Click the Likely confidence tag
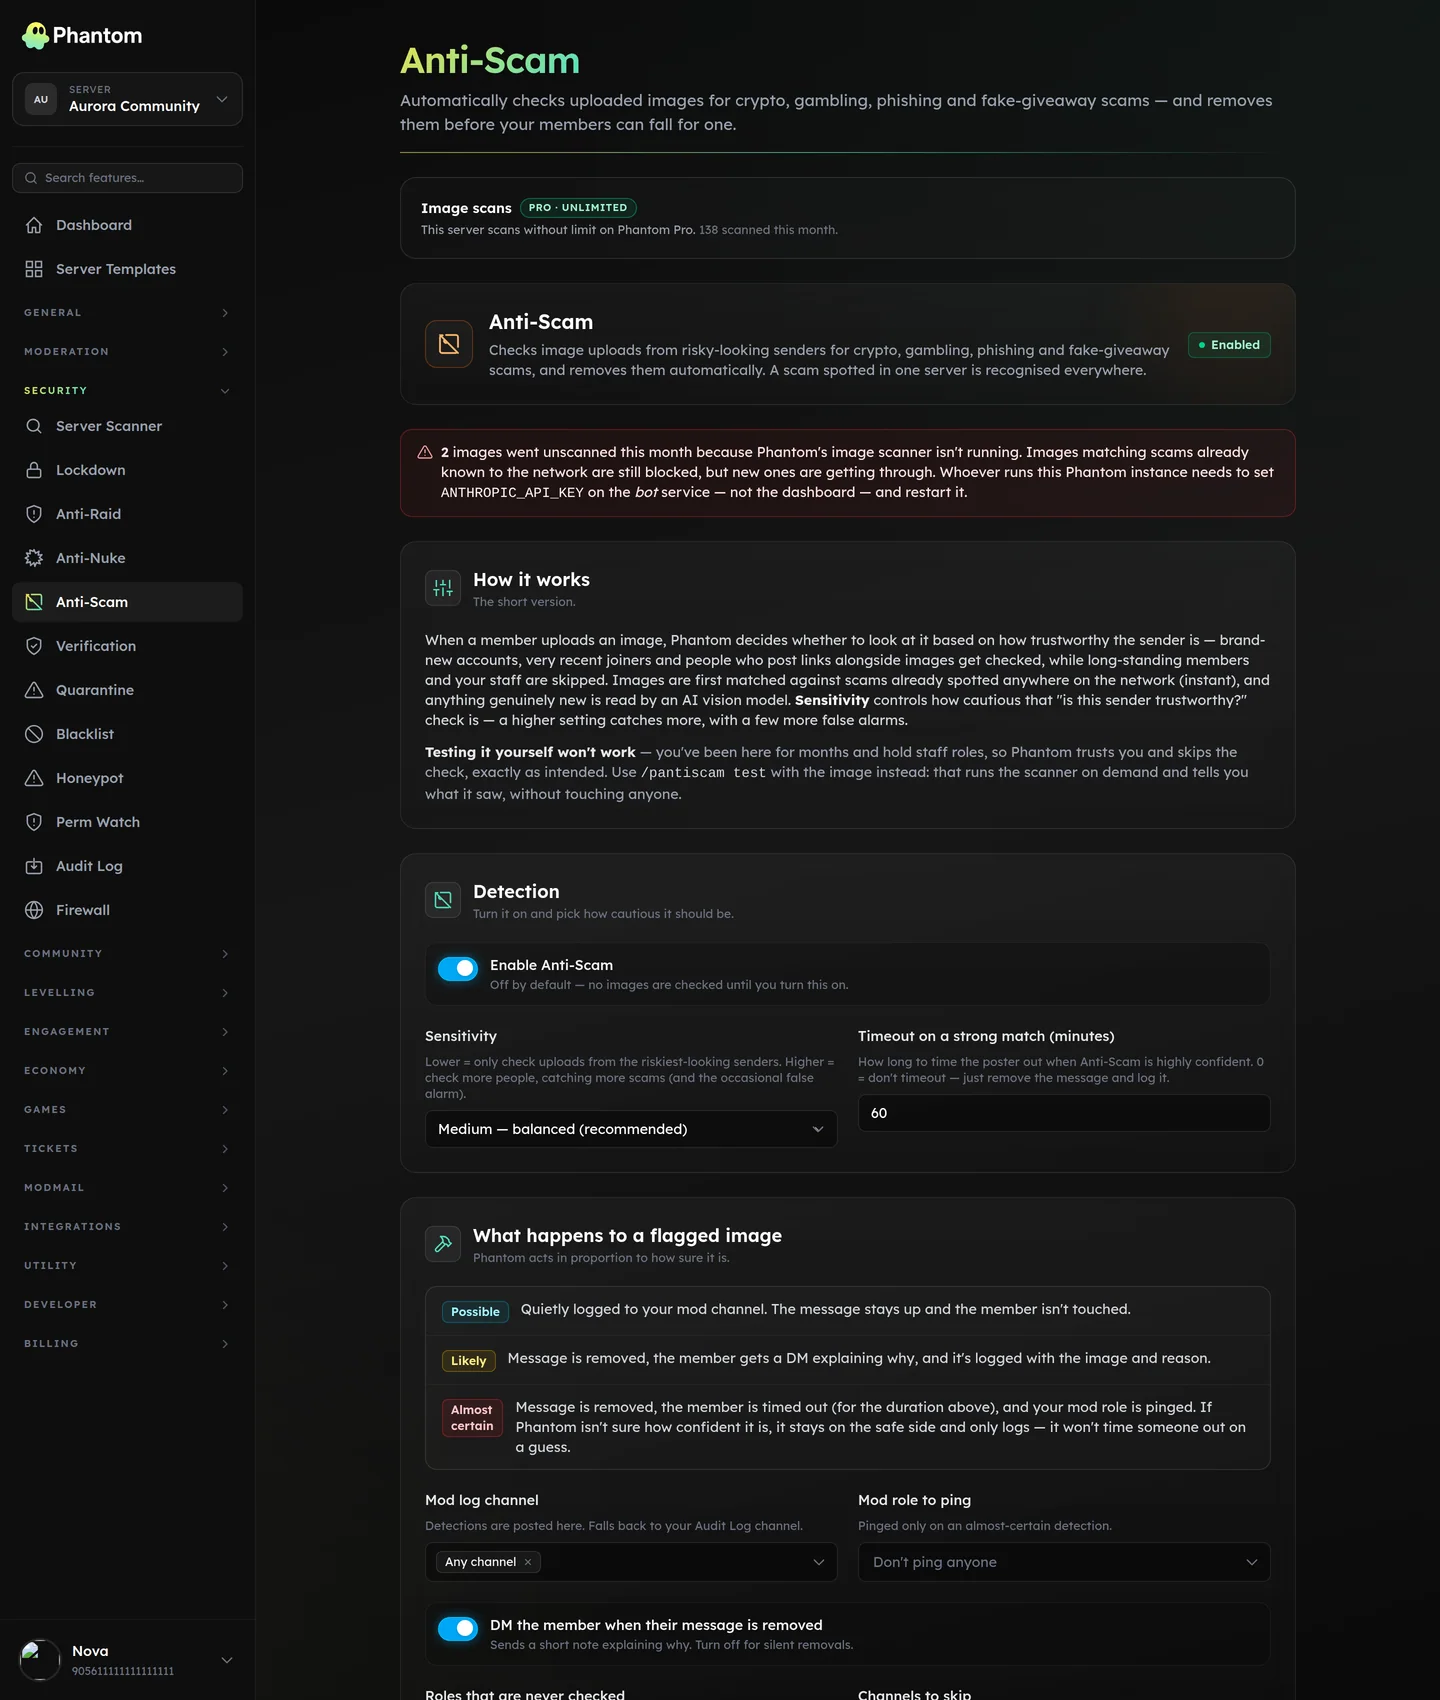The height and width of the screenshot is (1700, 1440). pos(468,1361)
